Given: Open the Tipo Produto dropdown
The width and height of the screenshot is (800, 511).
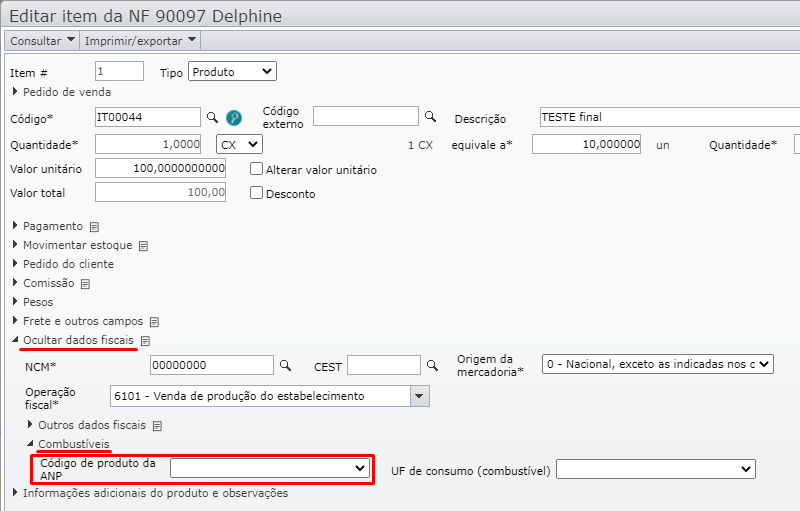Looking at the screenshot, I should point(232,71).
